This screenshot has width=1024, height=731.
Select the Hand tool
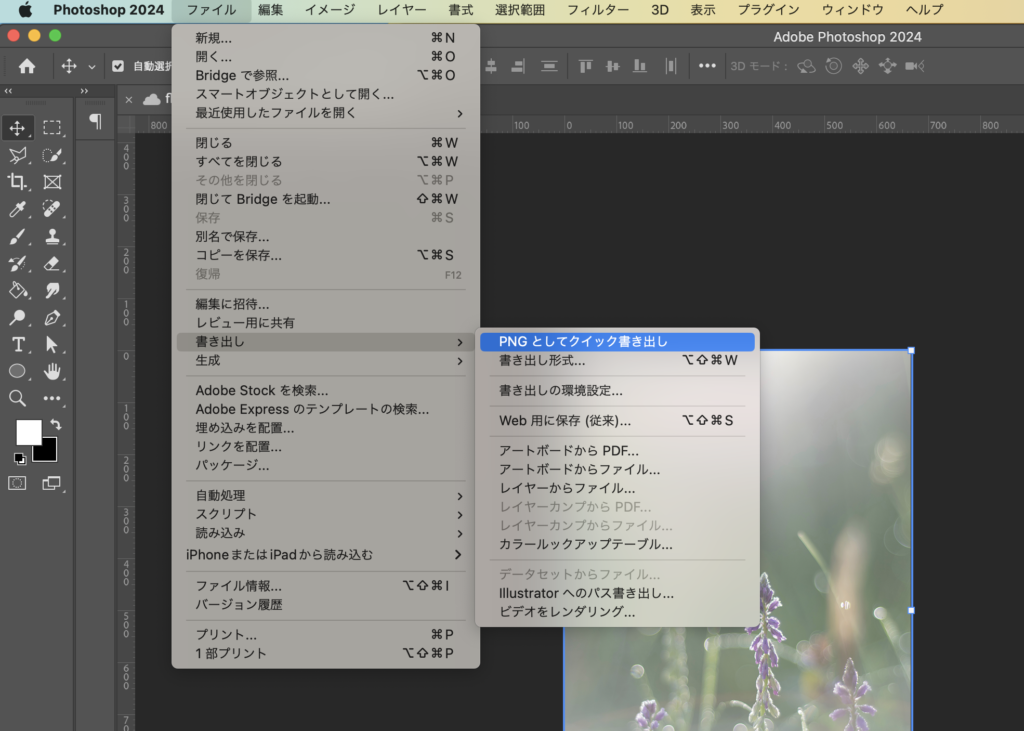[x=52, y=371]
